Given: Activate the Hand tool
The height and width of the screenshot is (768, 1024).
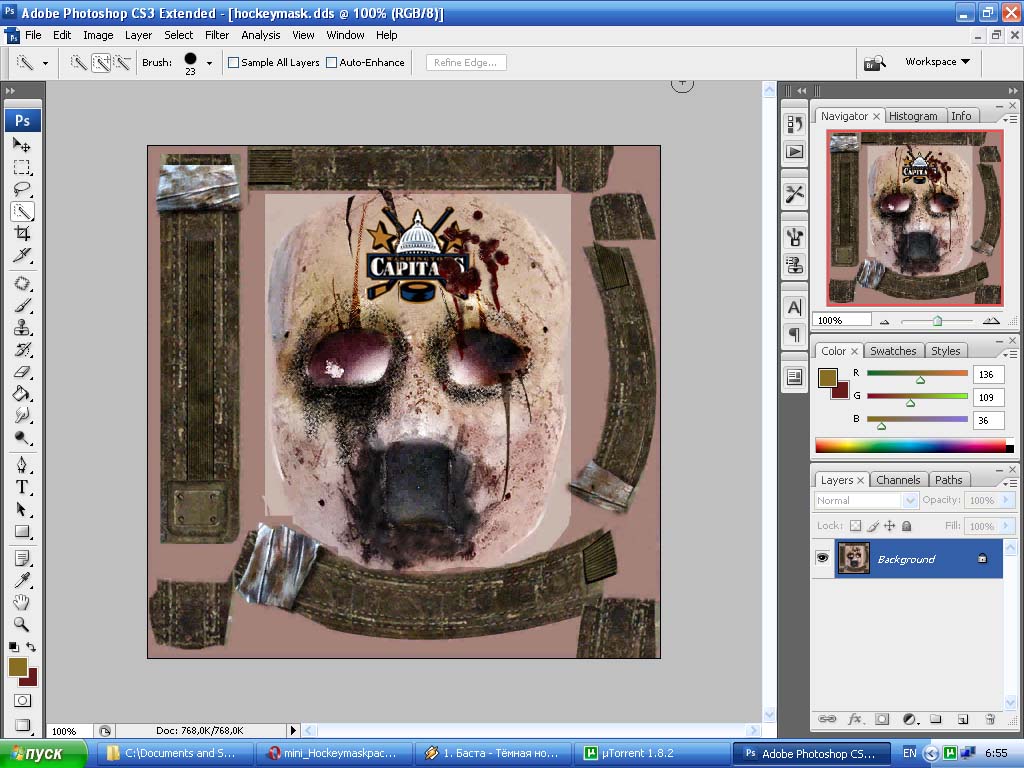Looking at the screenshot, I should click(22, 602).
